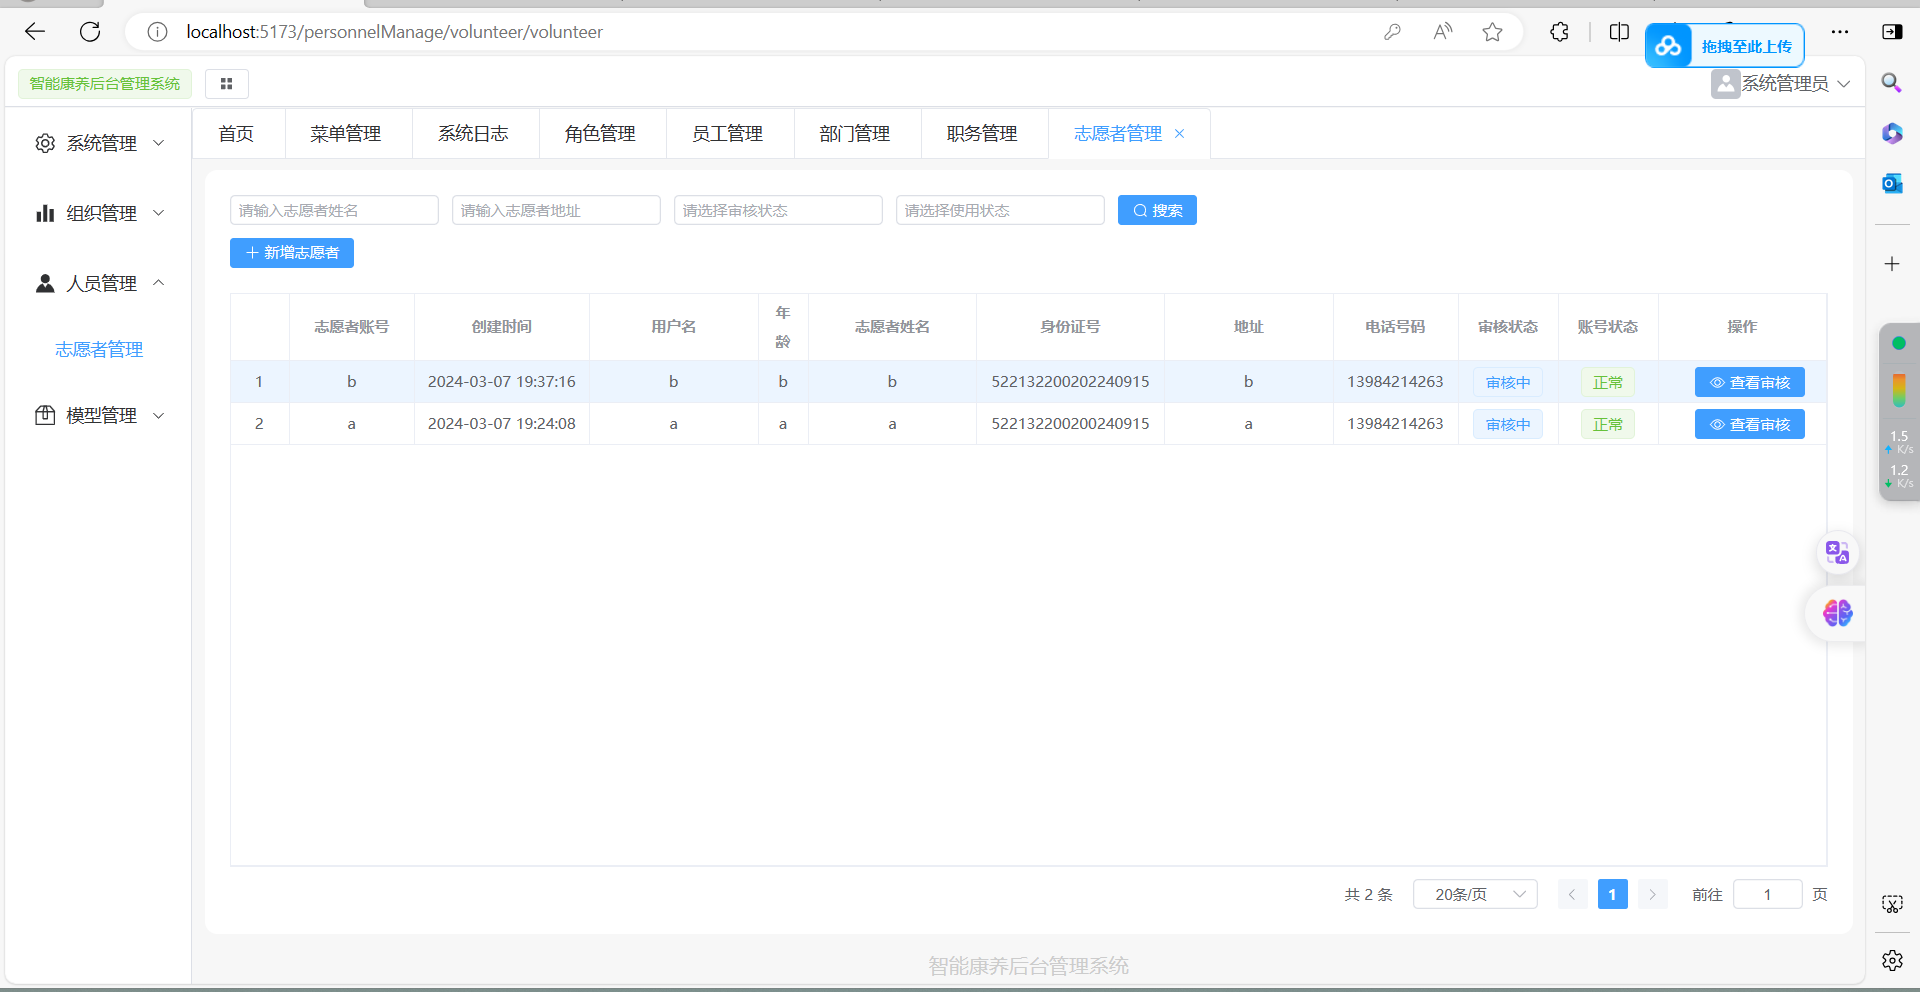Open the password key icon in address bar
Viewport: 1920px width, 992px height.
tap(1392, 32)
